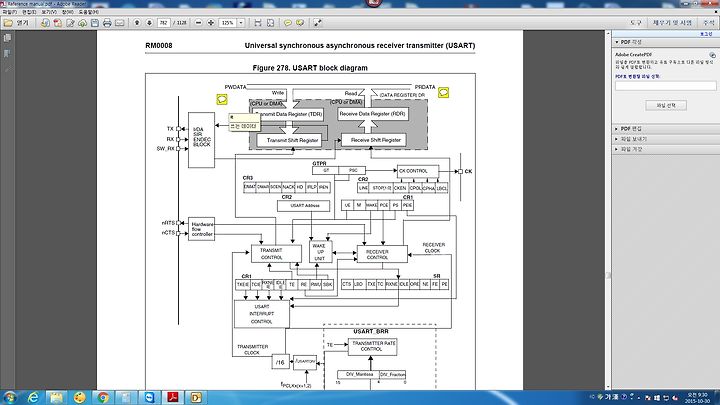
Task: Click the cloud upload icon
Action: tap(83, 22)
